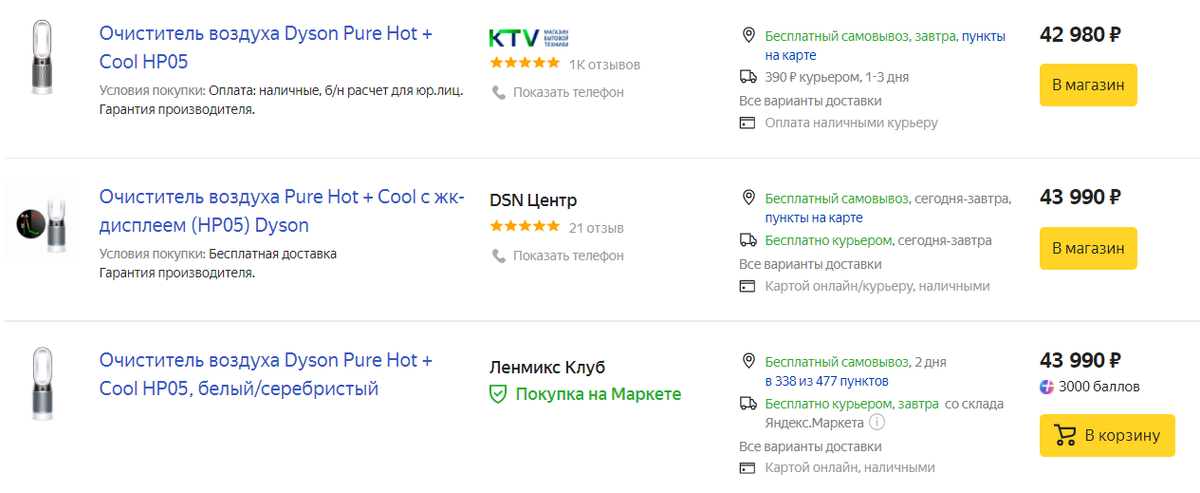Image resolution: width=1200 pixels, height=493 pixels.
Task: Go to DSN Центр store via В магазин
Action: 1089,248
